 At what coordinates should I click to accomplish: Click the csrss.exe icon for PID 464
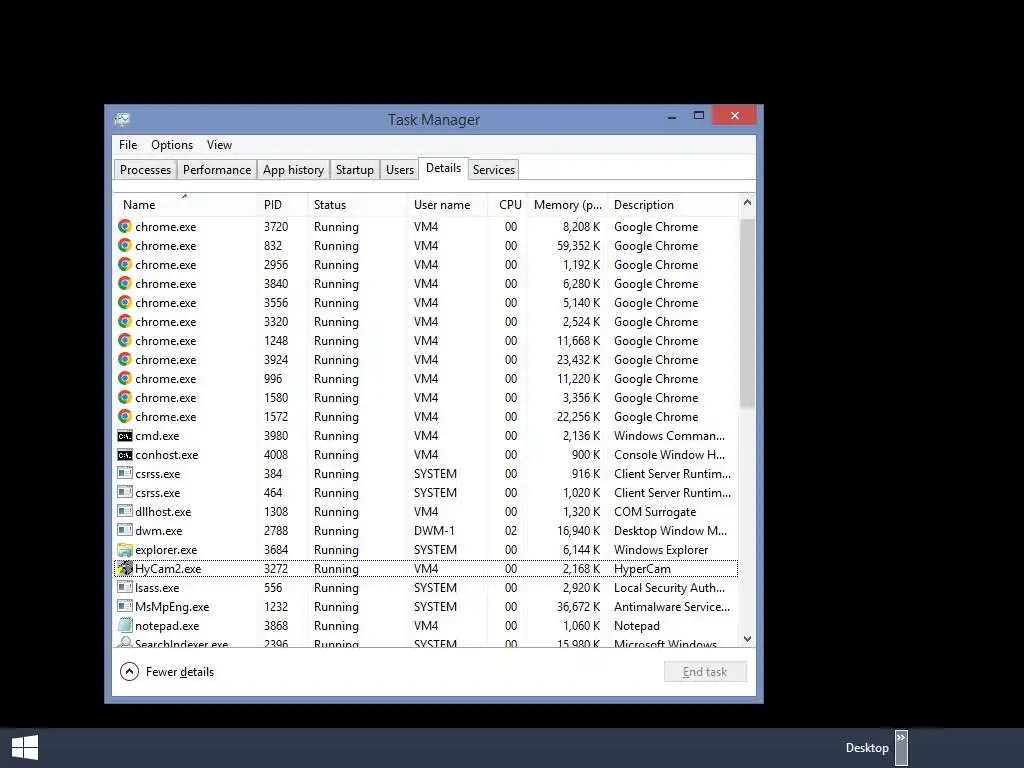click(x=125, y=492)
